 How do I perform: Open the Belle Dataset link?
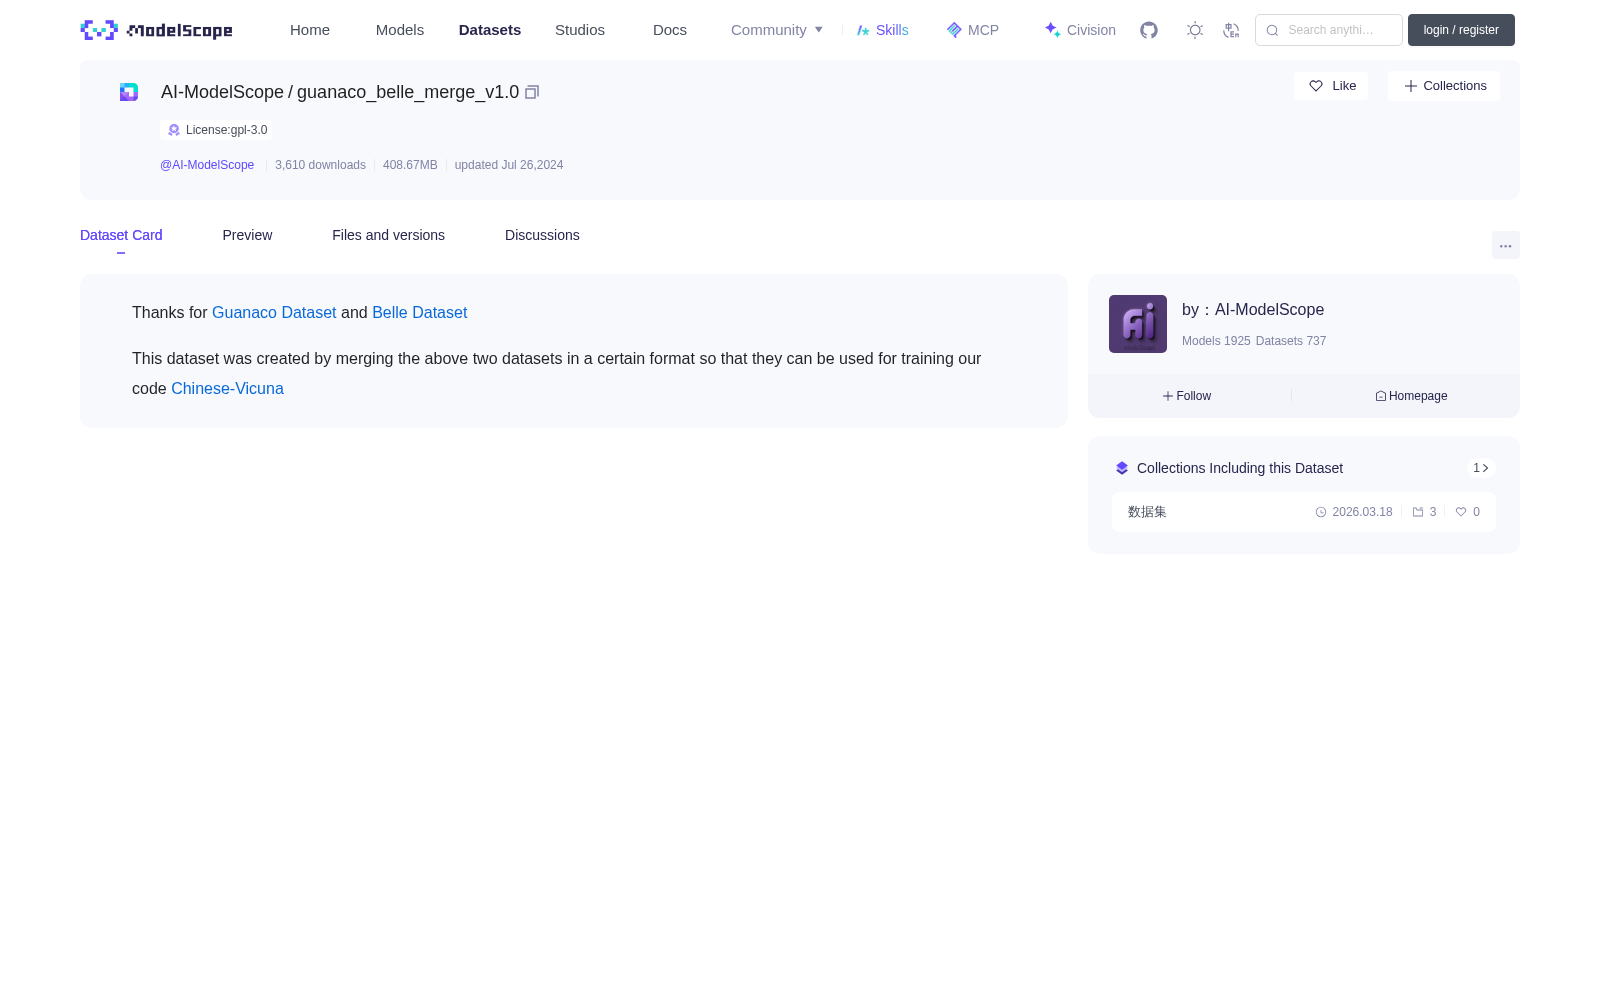[x=419, y=313]
